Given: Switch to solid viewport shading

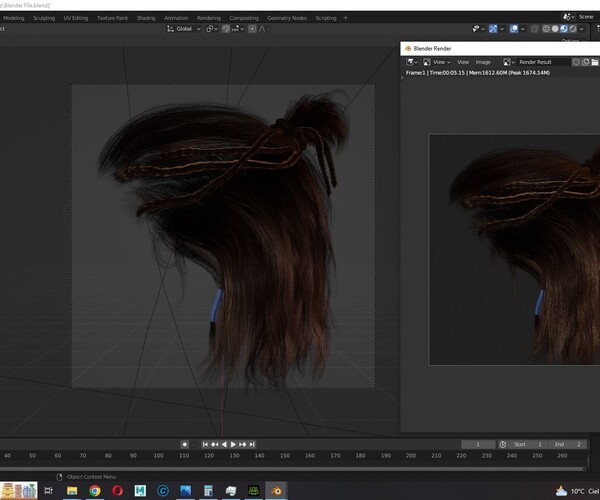Looking at the screenshot, I should (x=555, y=29).
